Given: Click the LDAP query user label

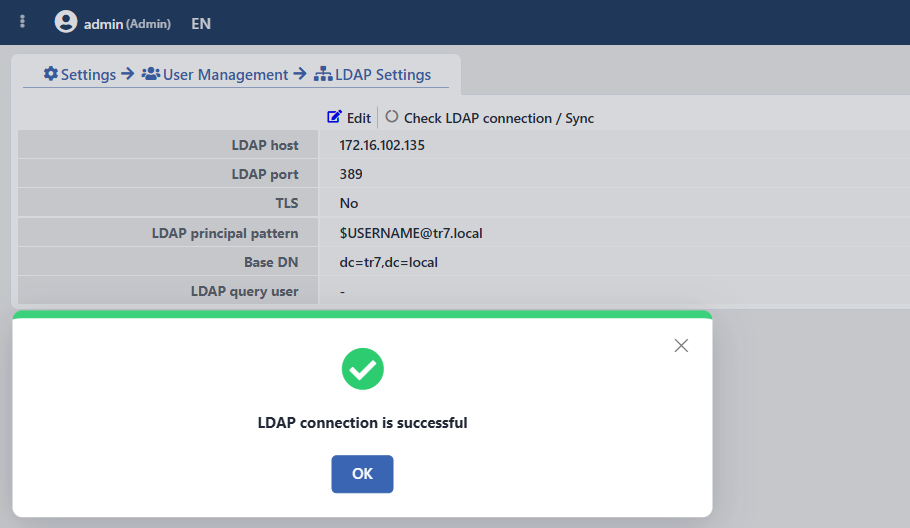Looking at the screenshot, I should click(244, 291).
